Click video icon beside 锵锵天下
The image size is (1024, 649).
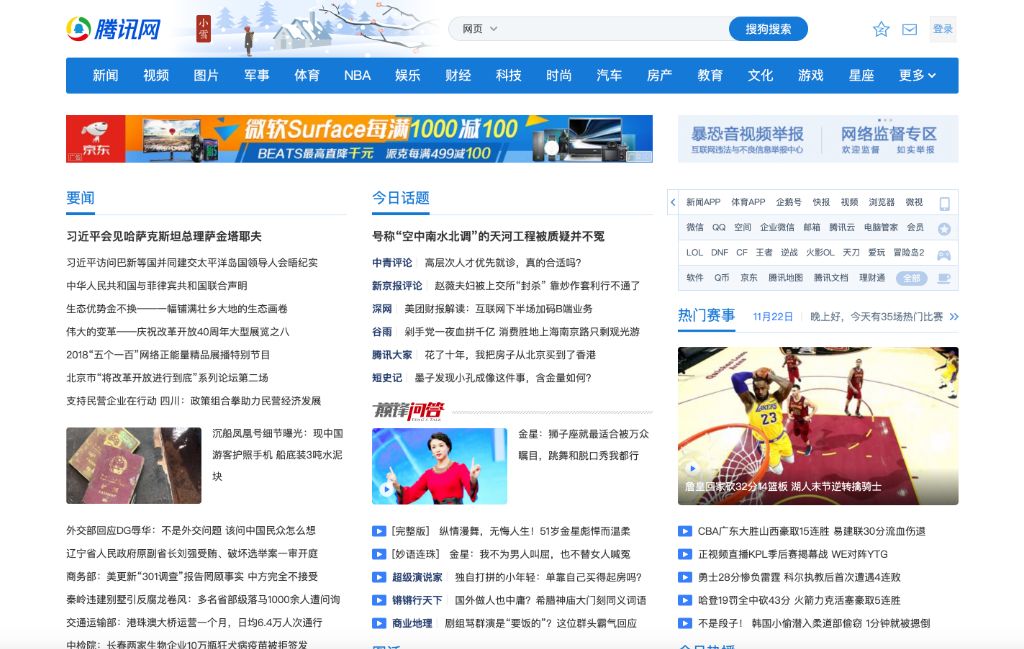click(x=379, y=600)
